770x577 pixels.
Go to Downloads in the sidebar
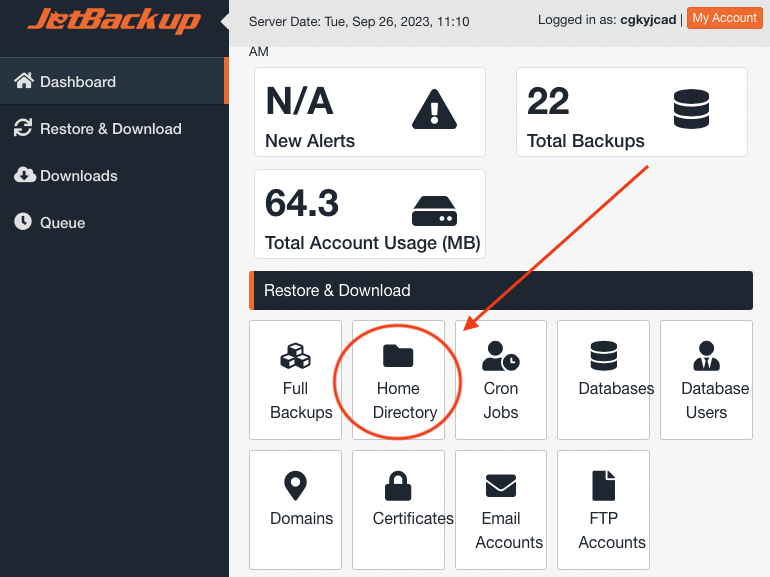click(114, 176)
